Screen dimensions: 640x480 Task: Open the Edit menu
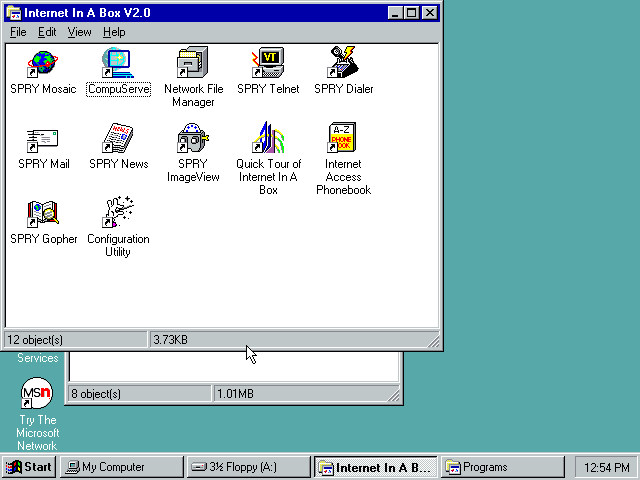click(x=47, y=32)
